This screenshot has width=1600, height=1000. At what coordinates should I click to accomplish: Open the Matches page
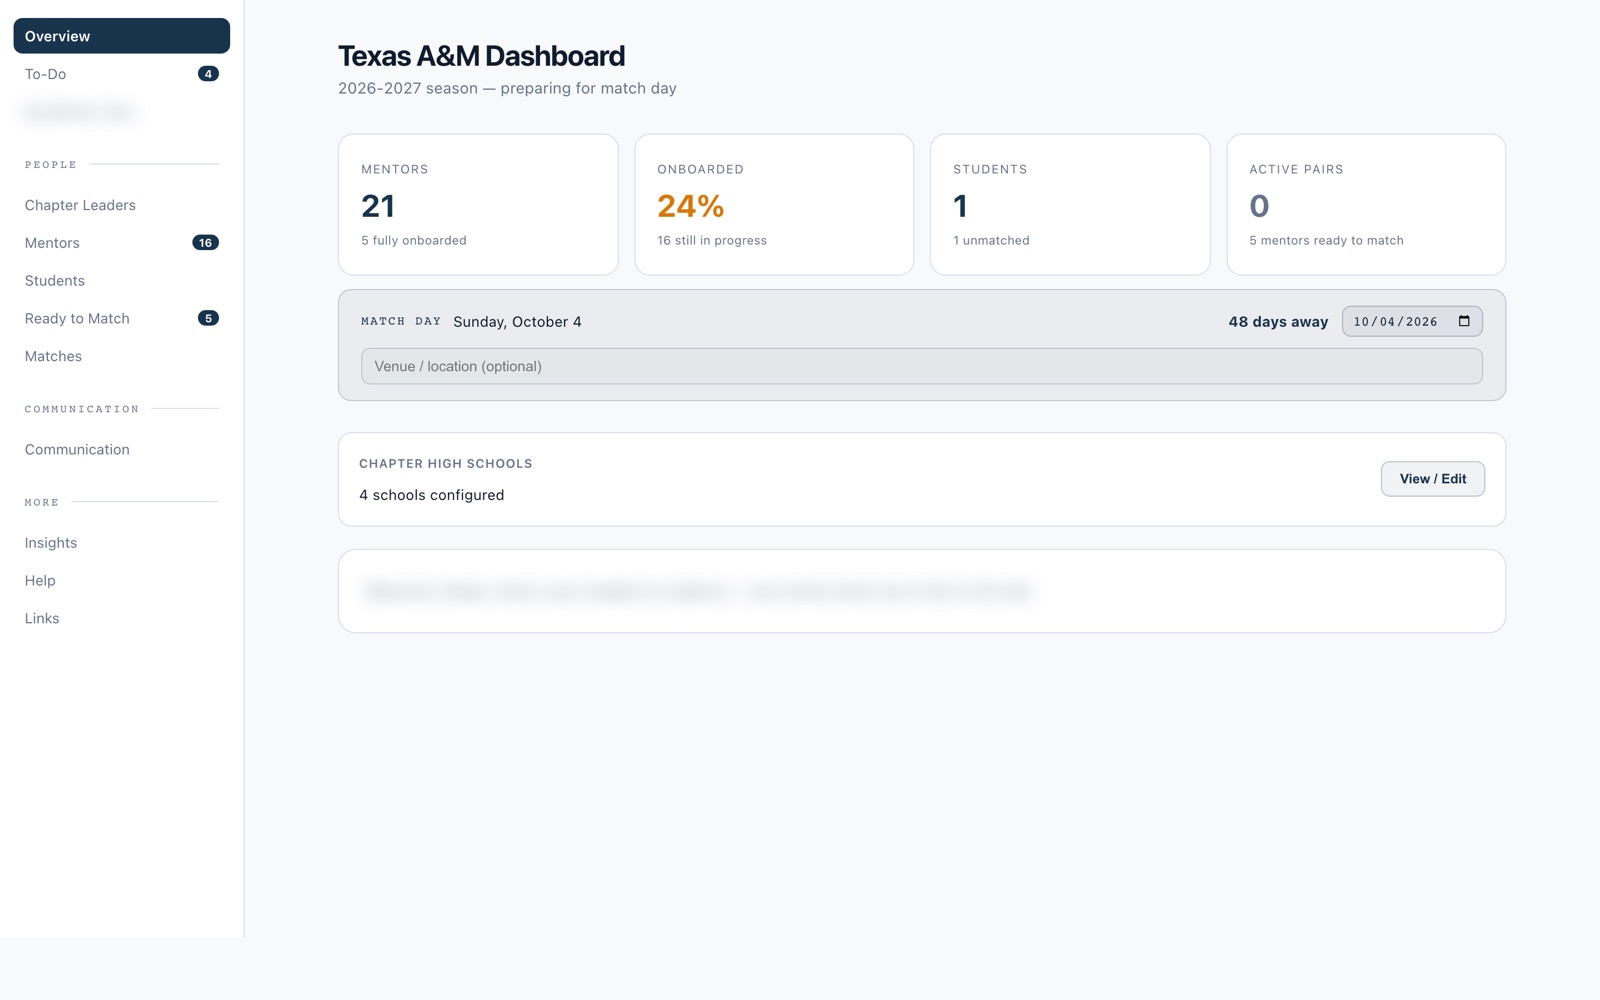(122, 356)
